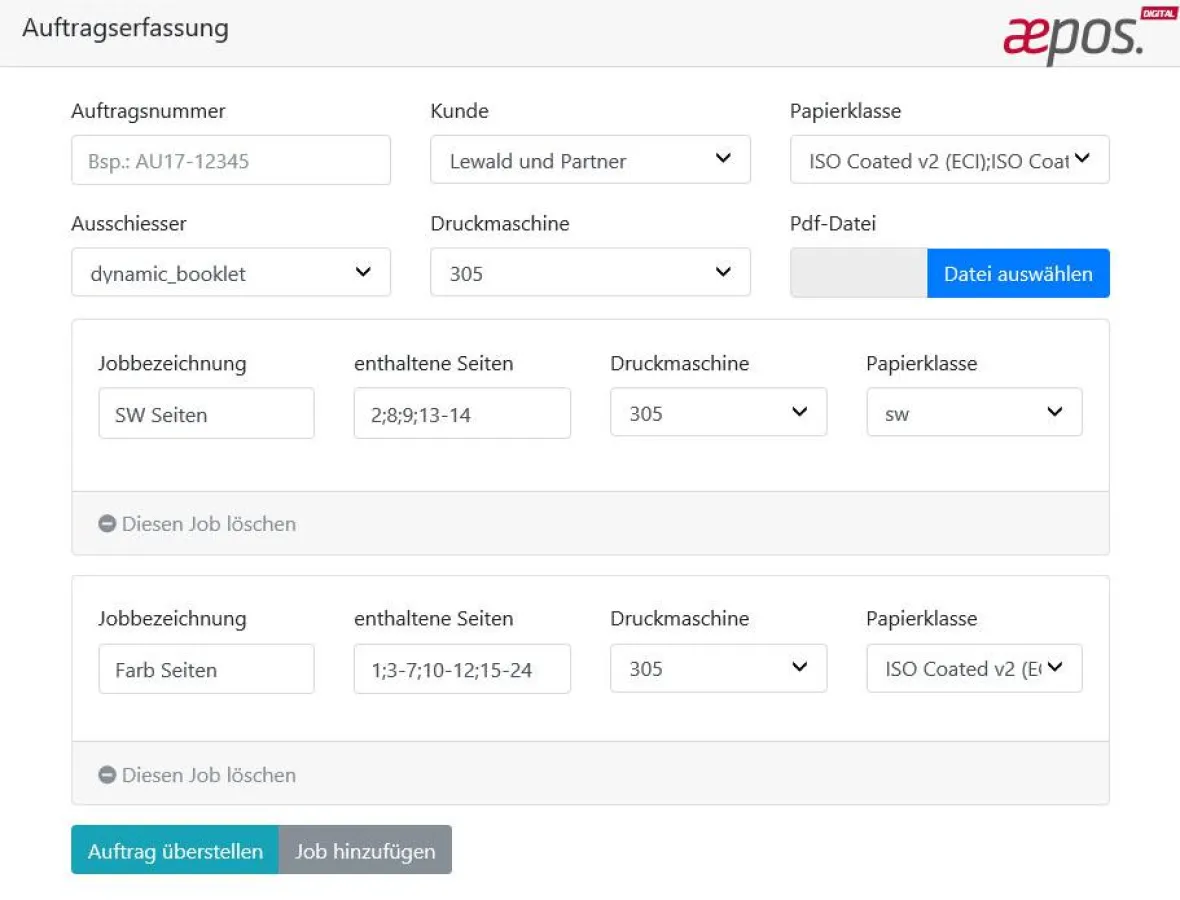Click the Jobbezeichnung field labeled 'Farb Seiten'

(206, 668)
